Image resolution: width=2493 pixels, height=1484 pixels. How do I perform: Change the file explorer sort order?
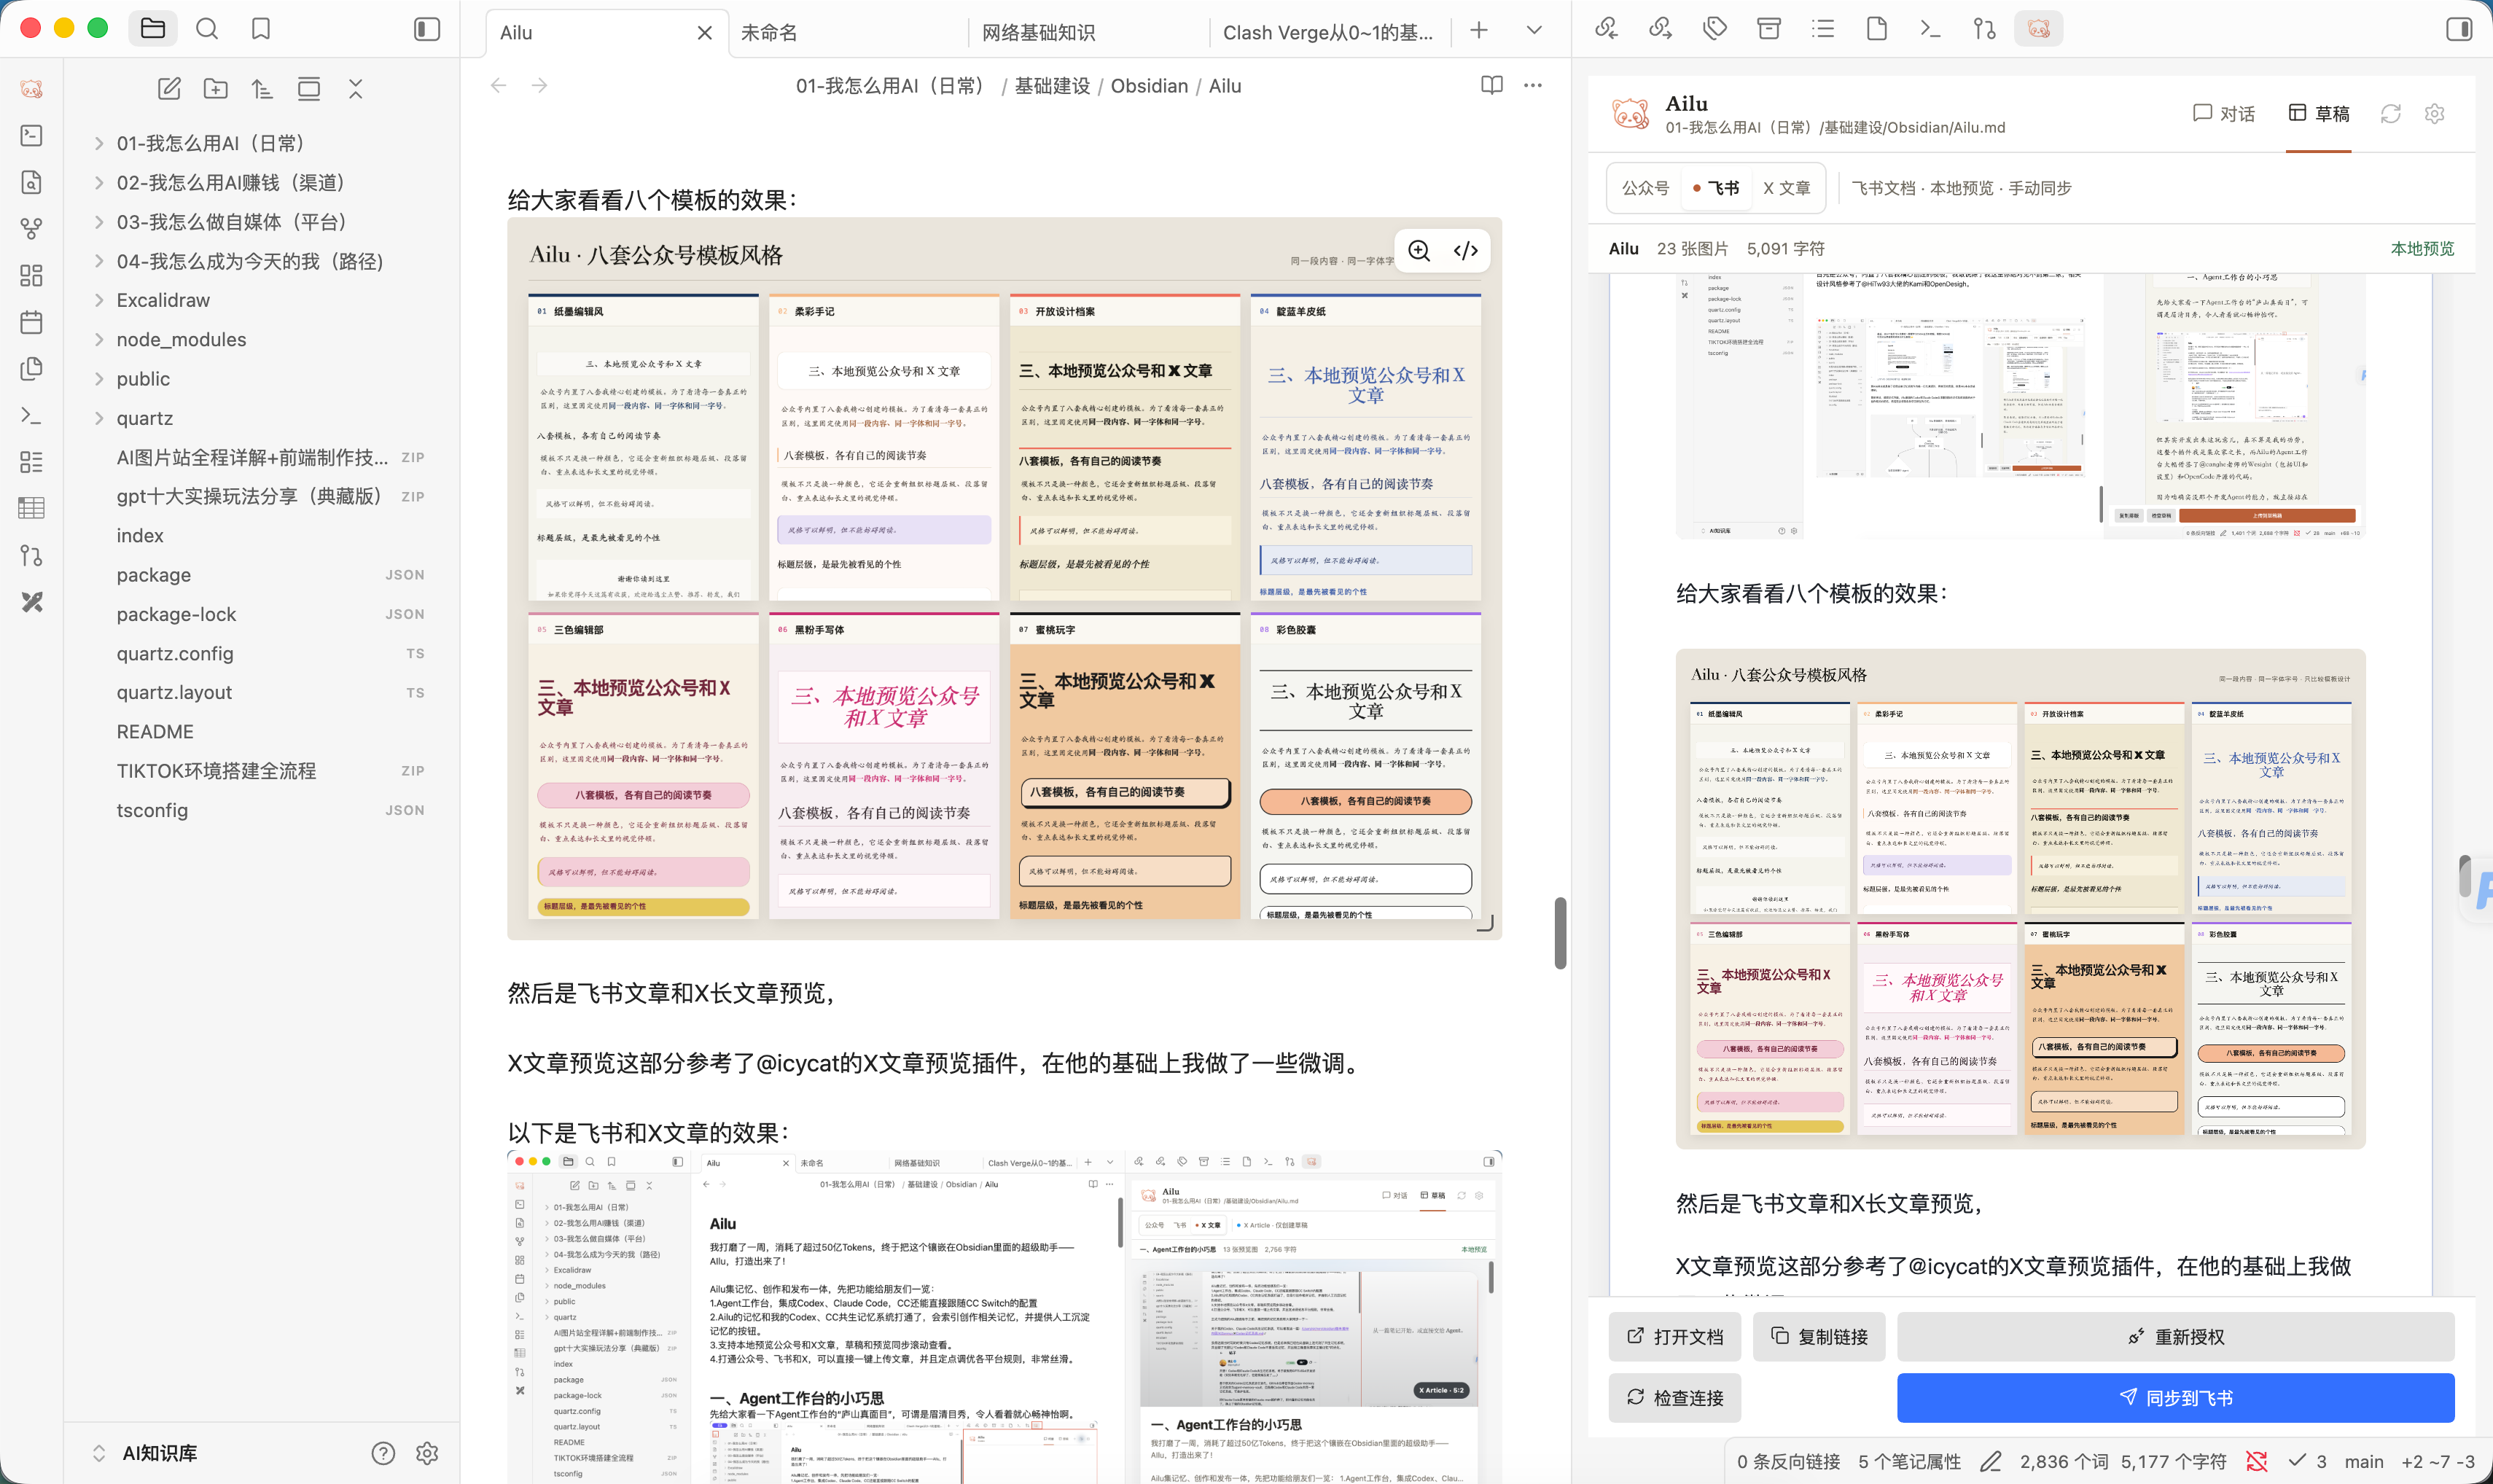coord(262,89)
